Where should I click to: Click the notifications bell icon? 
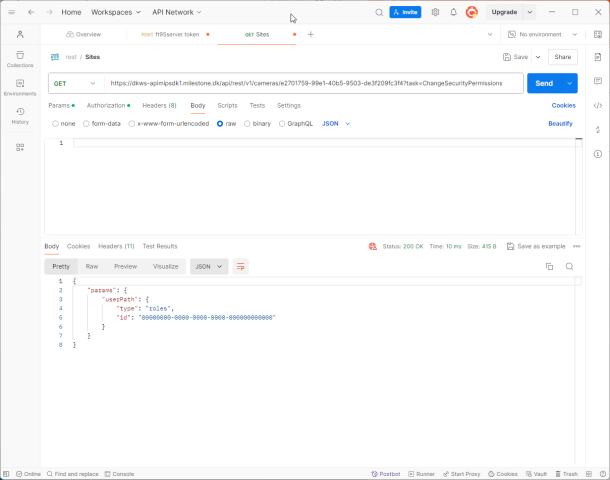point(453,12)
